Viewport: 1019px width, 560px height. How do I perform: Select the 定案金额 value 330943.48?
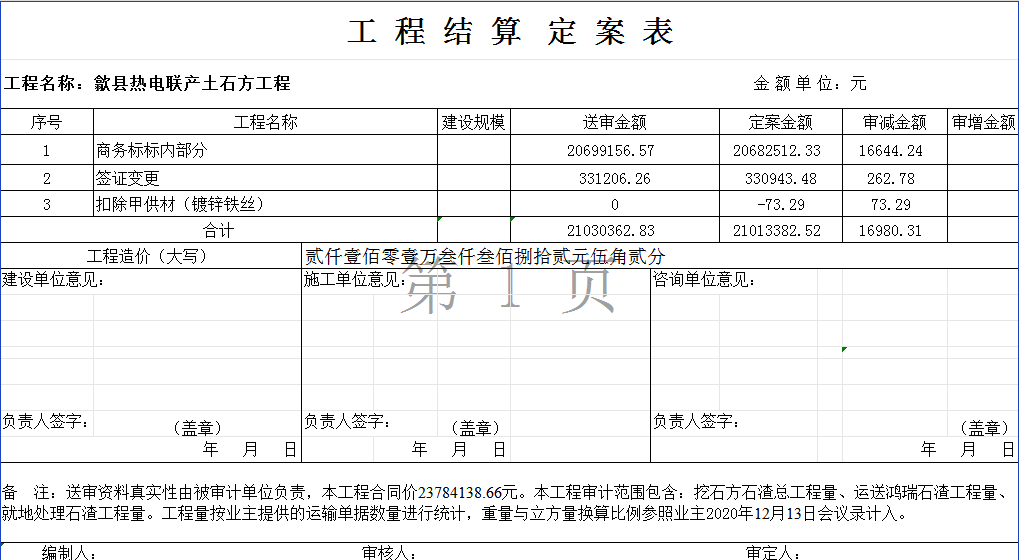coord(782,179)
